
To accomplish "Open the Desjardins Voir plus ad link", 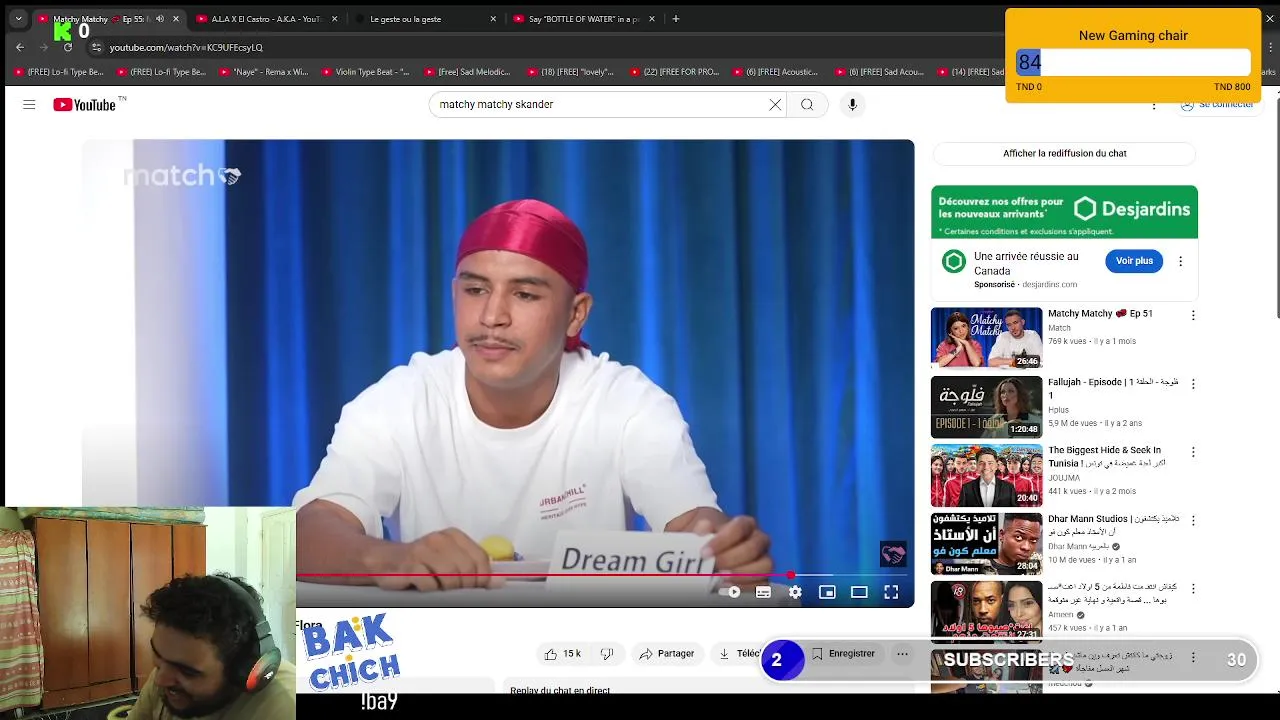I will 1134,260.
